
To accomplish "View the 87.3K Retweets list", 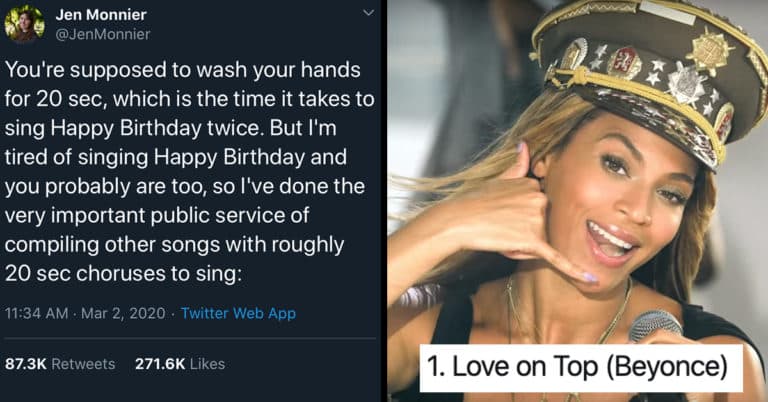I will 61,363.
